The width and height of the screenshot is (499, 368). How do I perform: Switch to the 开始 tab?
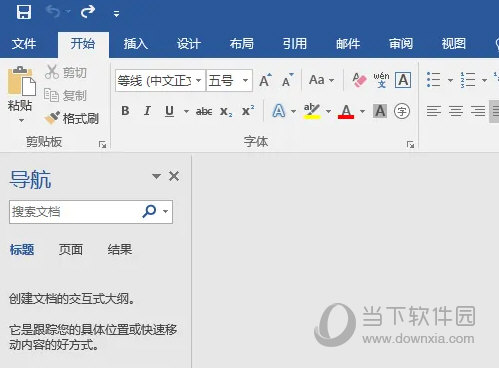[83, 44]
